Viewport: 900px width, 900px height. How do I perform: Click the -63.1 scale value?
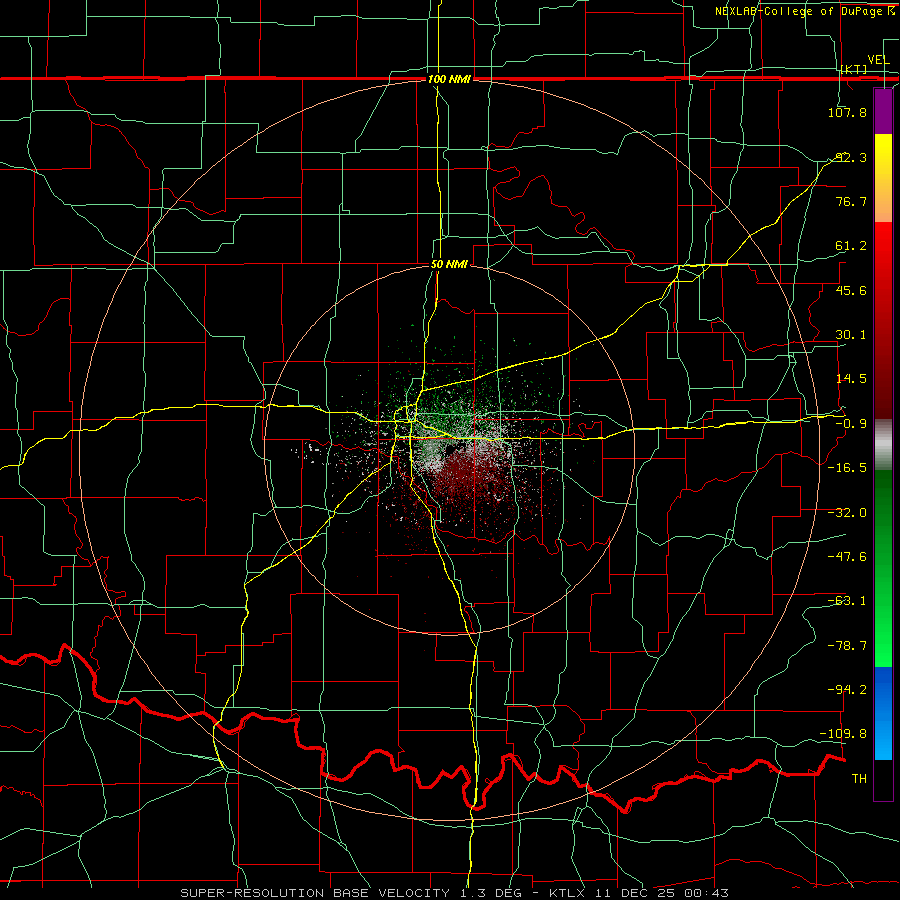point(847,601)
